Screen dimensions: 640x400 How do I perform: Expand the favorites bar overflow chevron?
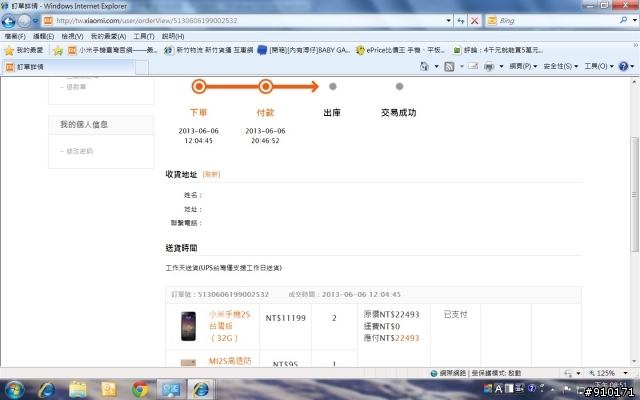[636, 45]
